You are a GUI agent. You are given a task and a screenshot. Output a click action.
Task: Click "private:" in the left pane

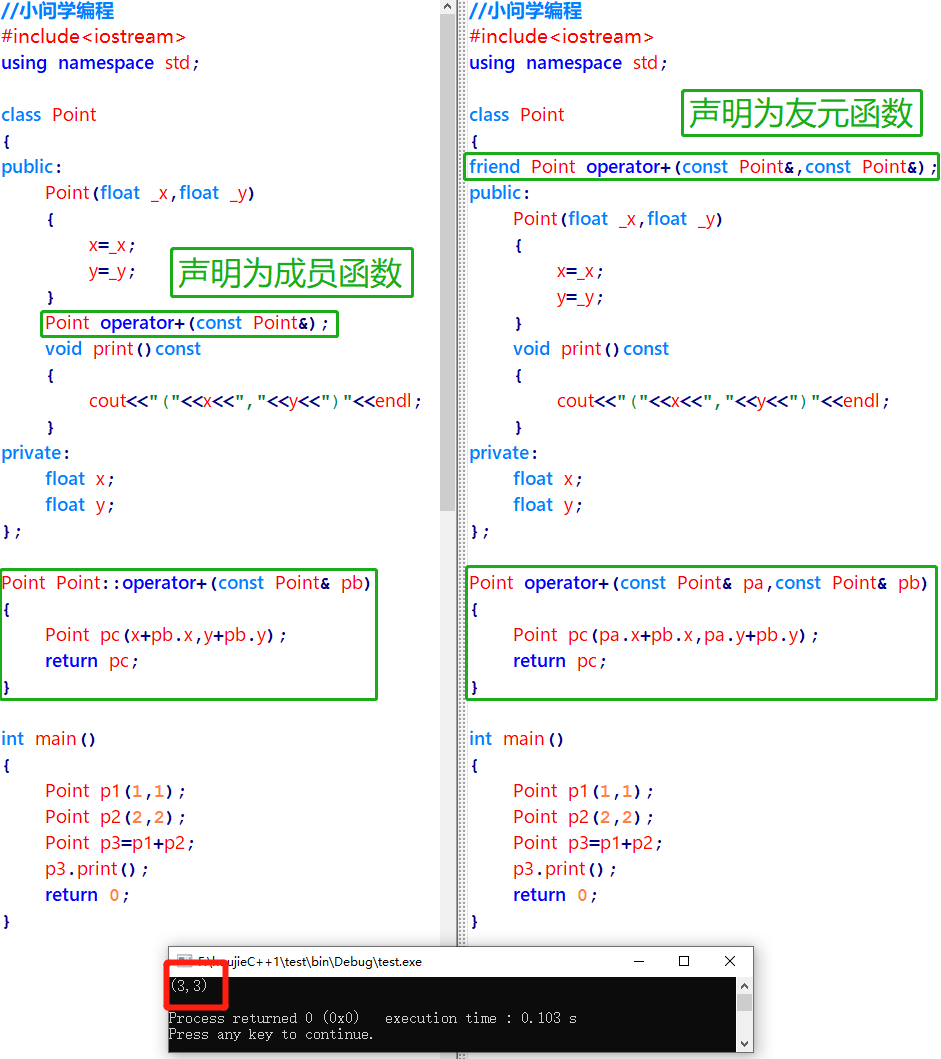coord(35,453)
